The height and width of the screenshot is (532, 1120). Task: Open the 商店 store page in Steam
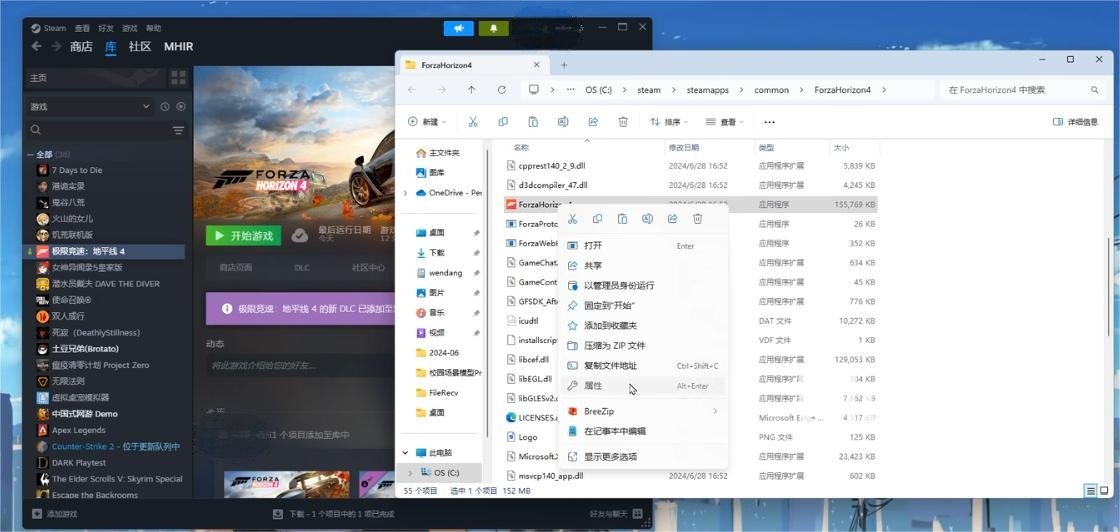point(81,46)
